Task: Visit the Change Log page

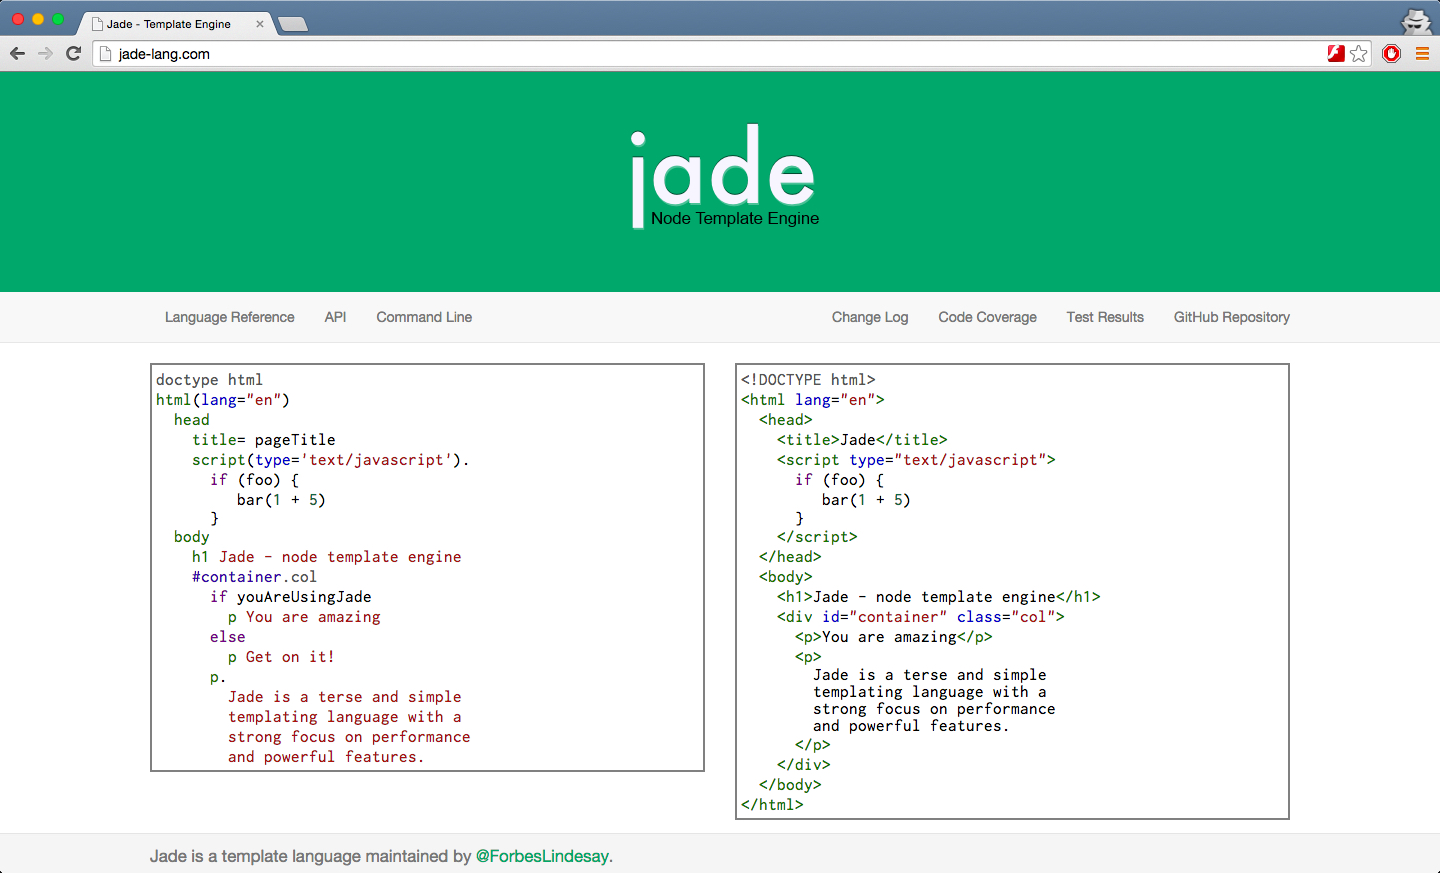Action: pyautogui.click(x=870, y=317)
